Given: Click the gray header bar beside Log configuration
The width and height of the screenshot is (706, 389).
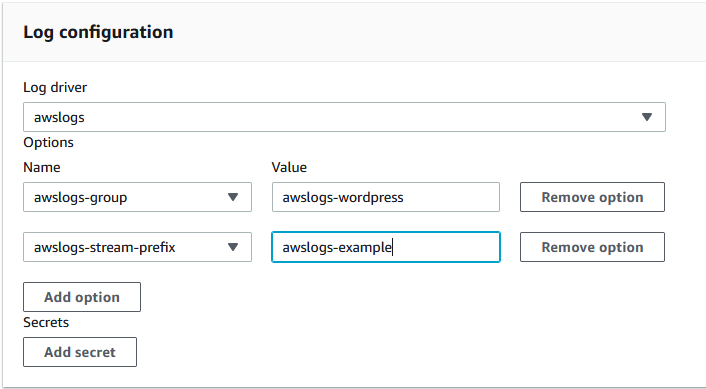Looking at the screenshot, I should [x=439, y=32].
